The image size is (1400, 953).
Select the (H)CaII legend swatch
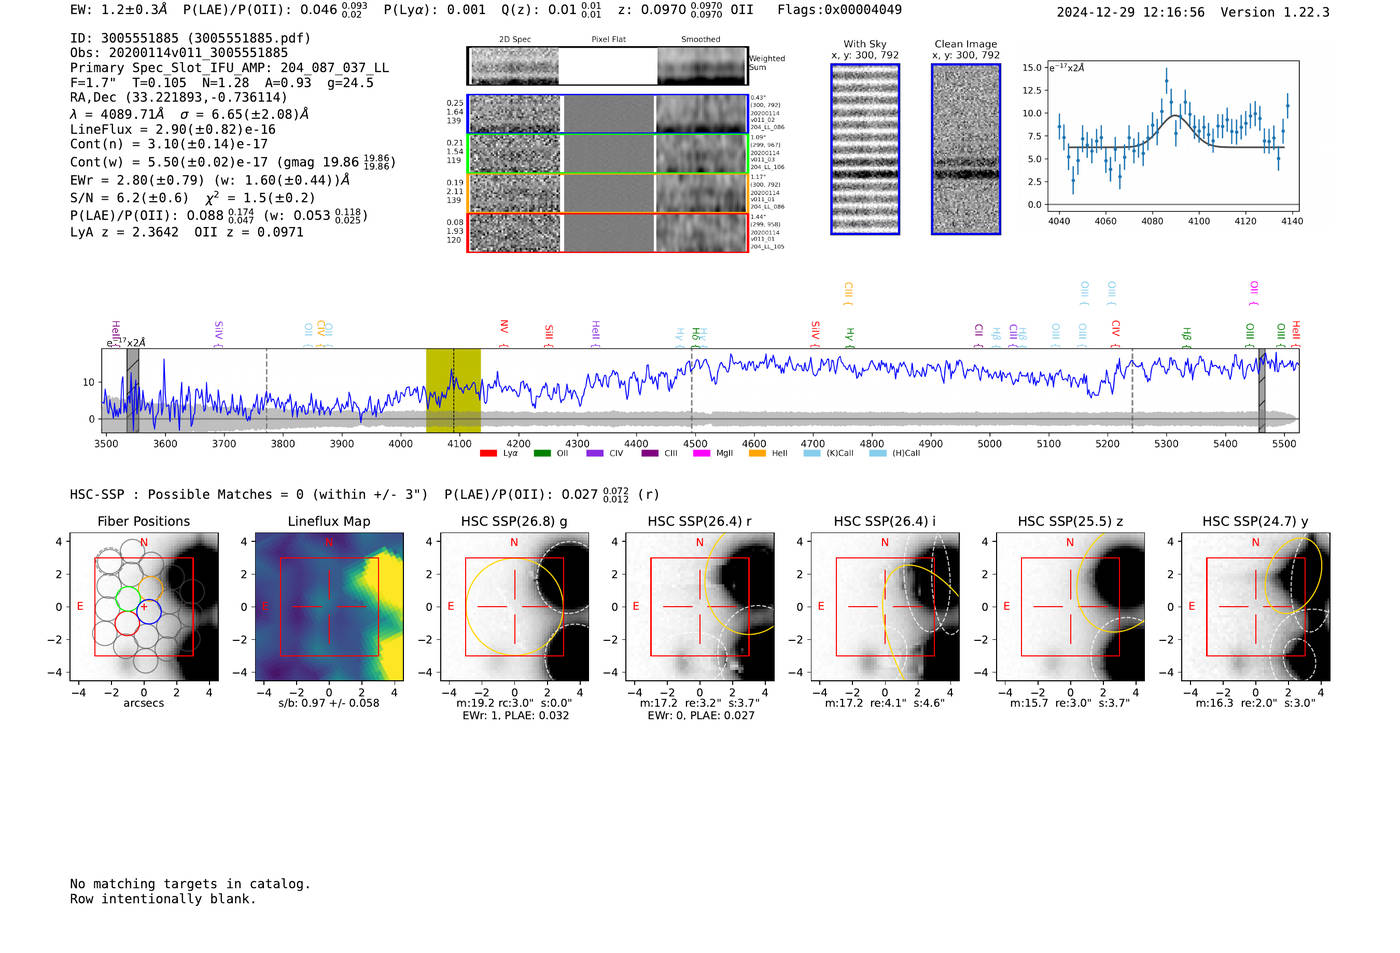click(878, 453)
